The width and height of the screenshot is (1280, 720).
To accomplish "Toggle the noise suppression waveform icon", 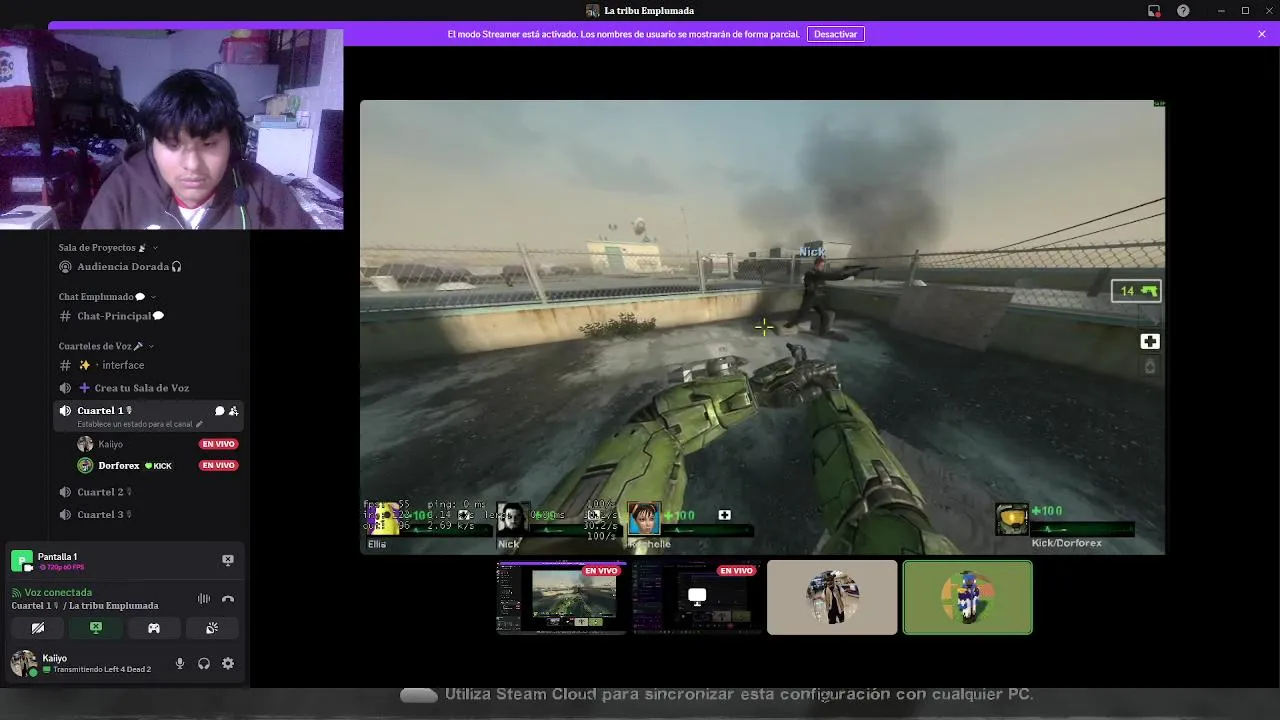I will (204, 599).
